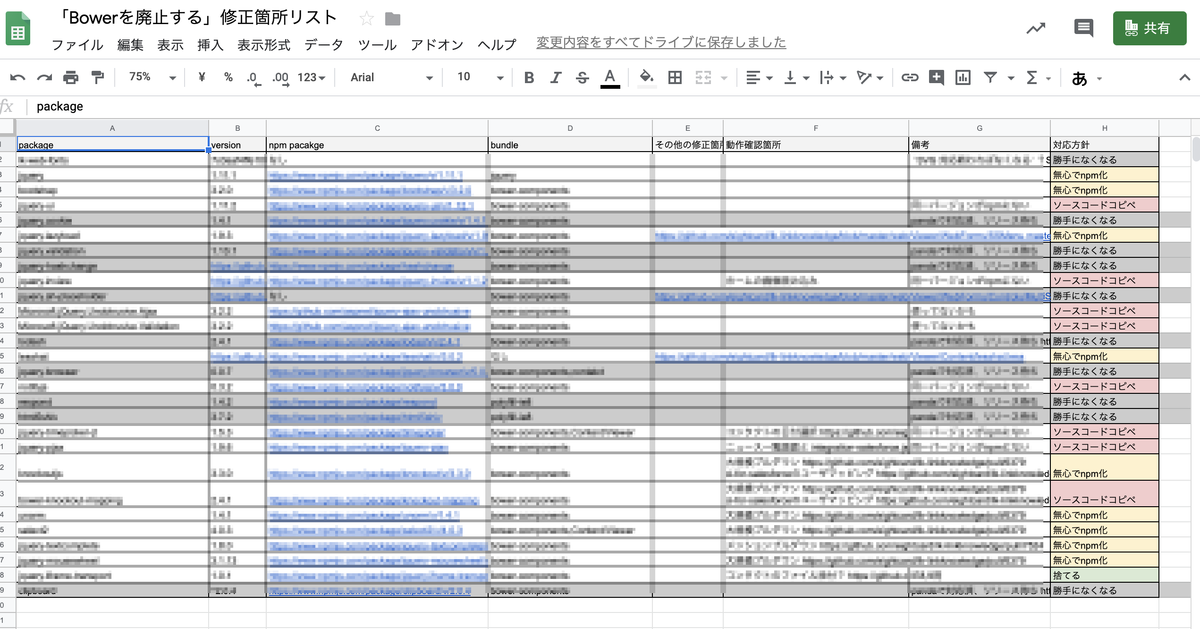Open the text color picker
This screenshot has width=1200, height=629.
click(610, 78)
